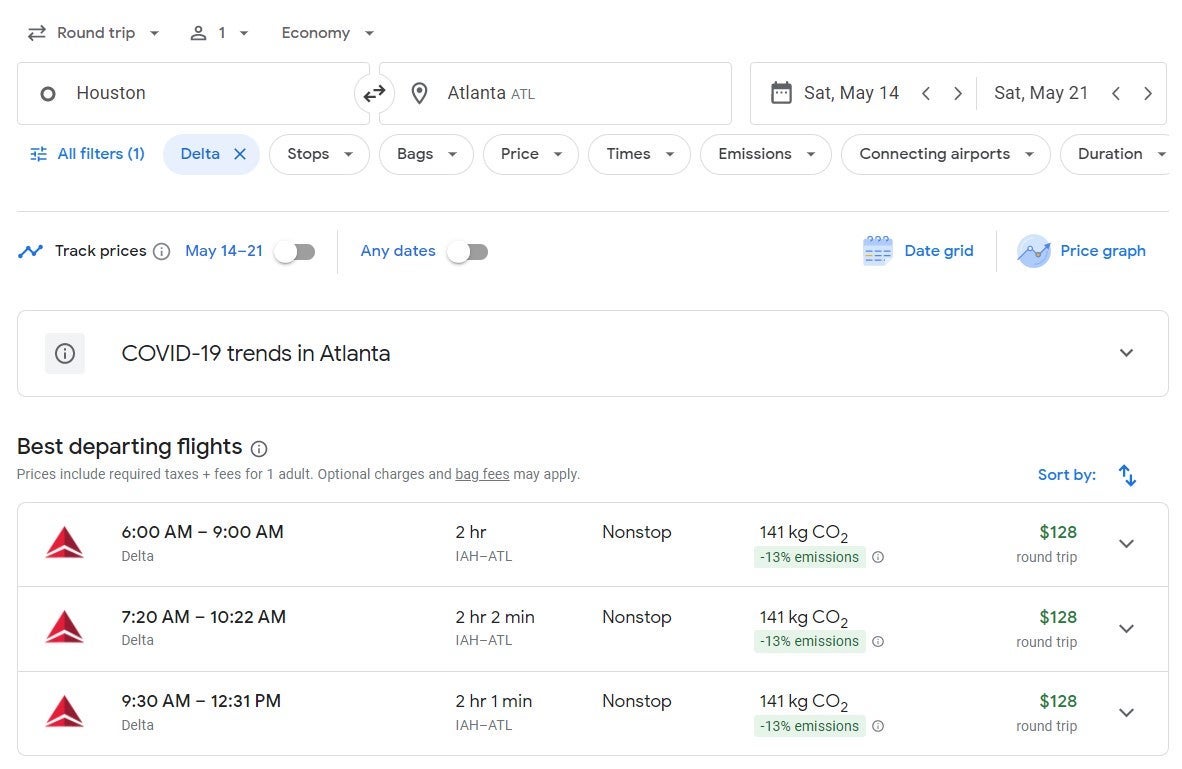Remove the Delta airline filter
The height and width of the screenshot is (769, 1182).
tap(240, 154)
